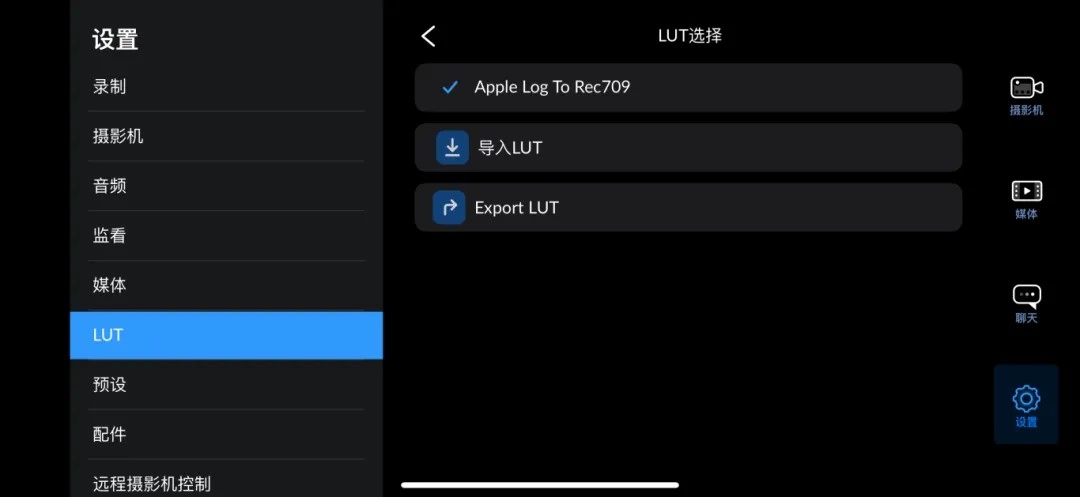Open the 预设 settings section

pos(110,385)
